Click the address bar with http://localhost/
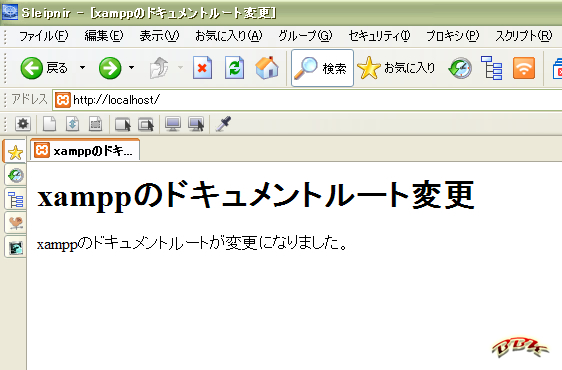The width and height of the screenshot is (562, 370). (x=308, y=100)
